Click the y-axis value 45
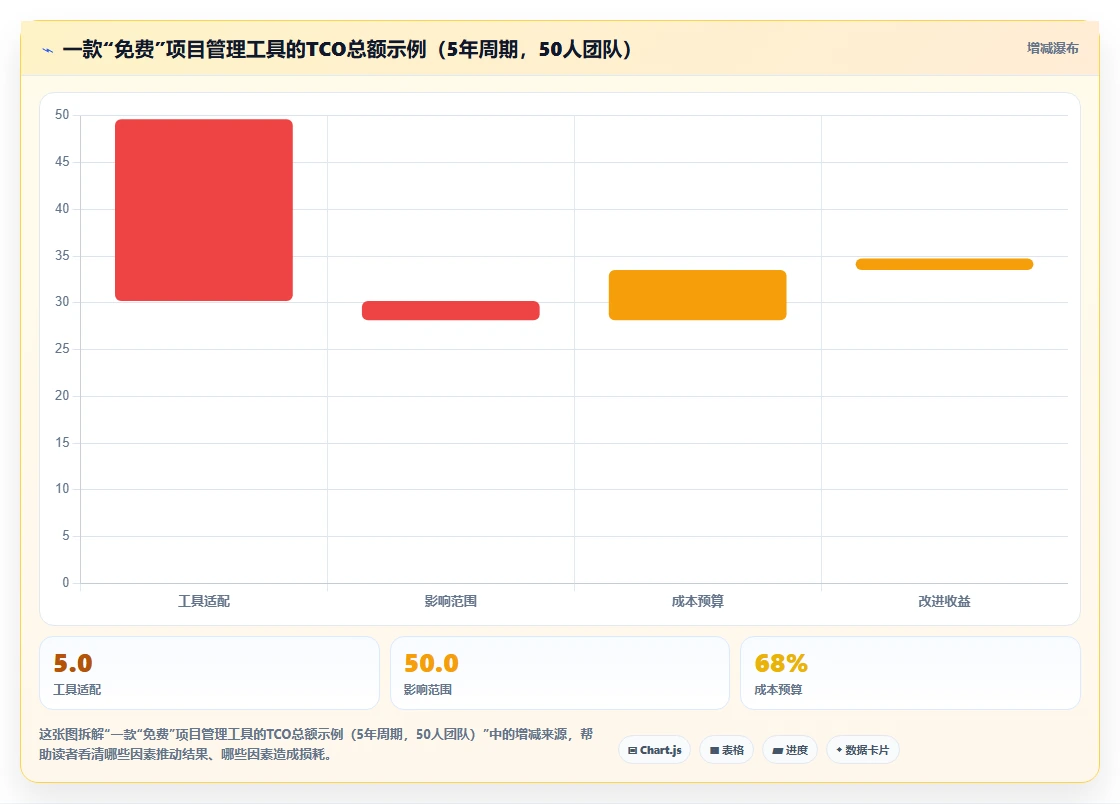The width and height of the screenshot is (1120, 804). click(x=62, y=162)
